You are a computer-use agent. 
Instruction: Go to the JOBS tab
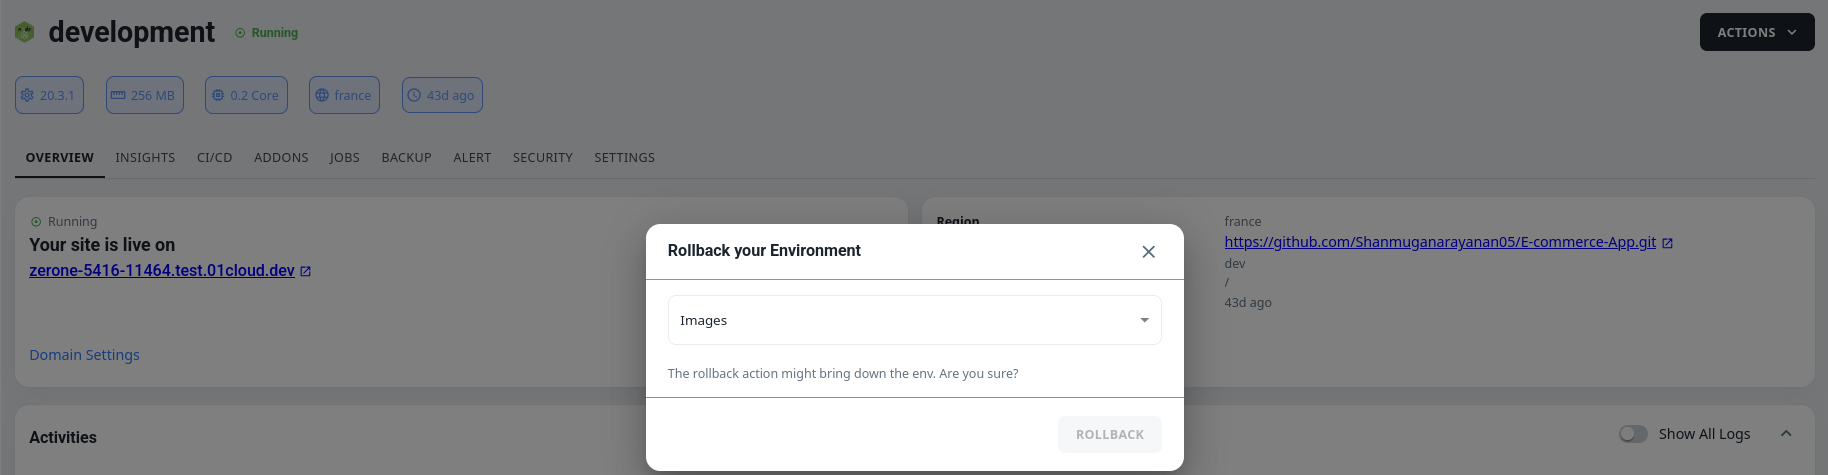[x=344, y=158]
